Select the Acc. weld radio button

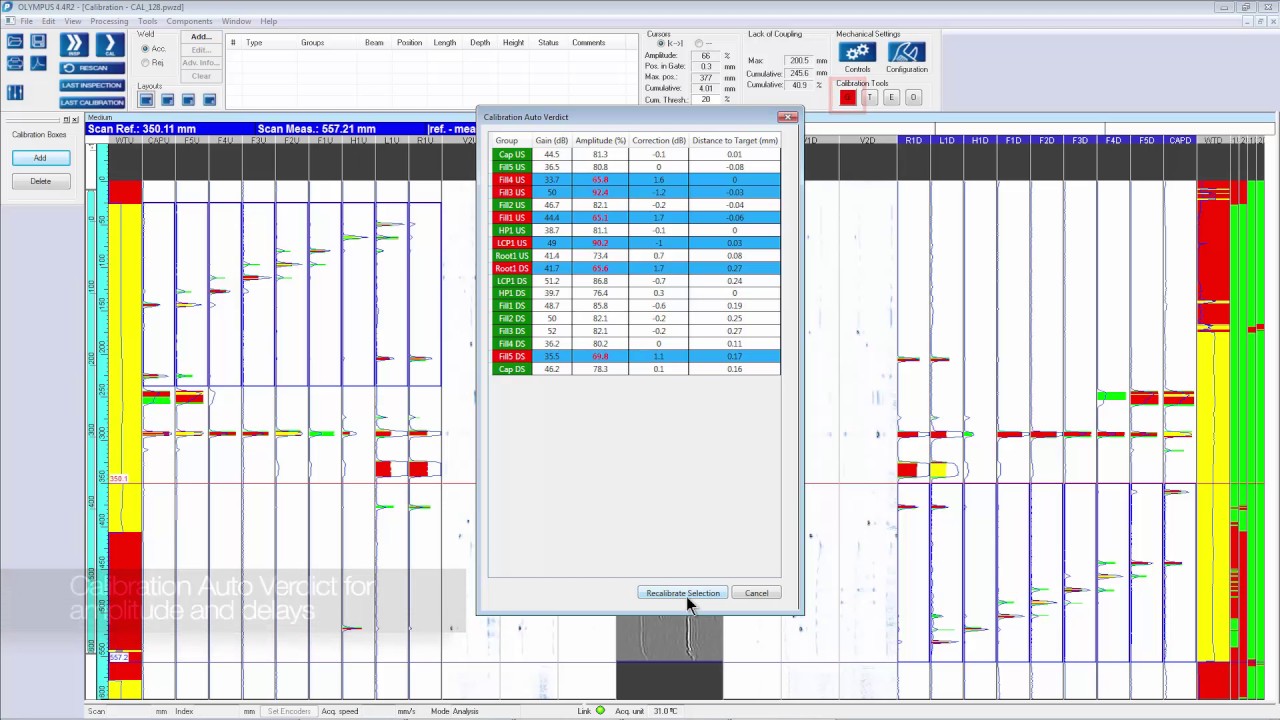pyautogui.click(x=145, y=48)
